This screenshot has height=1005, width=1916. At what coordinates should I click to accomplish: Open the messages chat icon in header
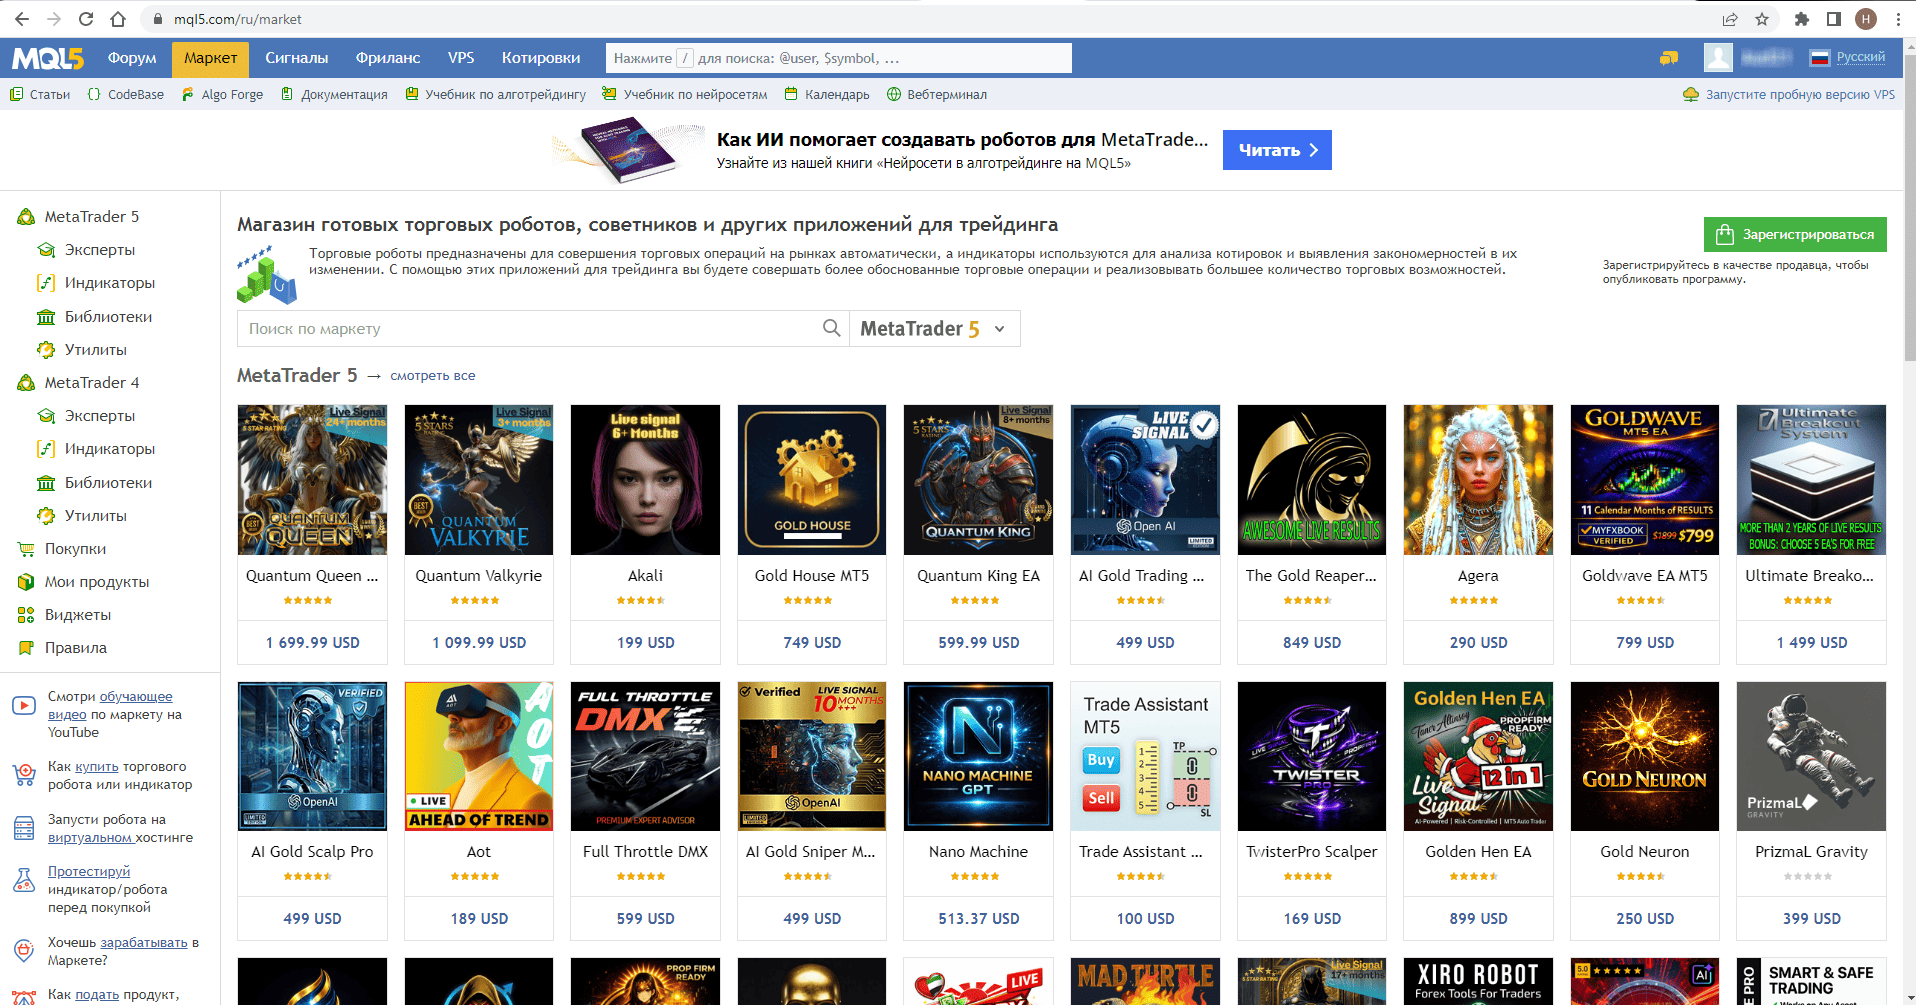1669,58
